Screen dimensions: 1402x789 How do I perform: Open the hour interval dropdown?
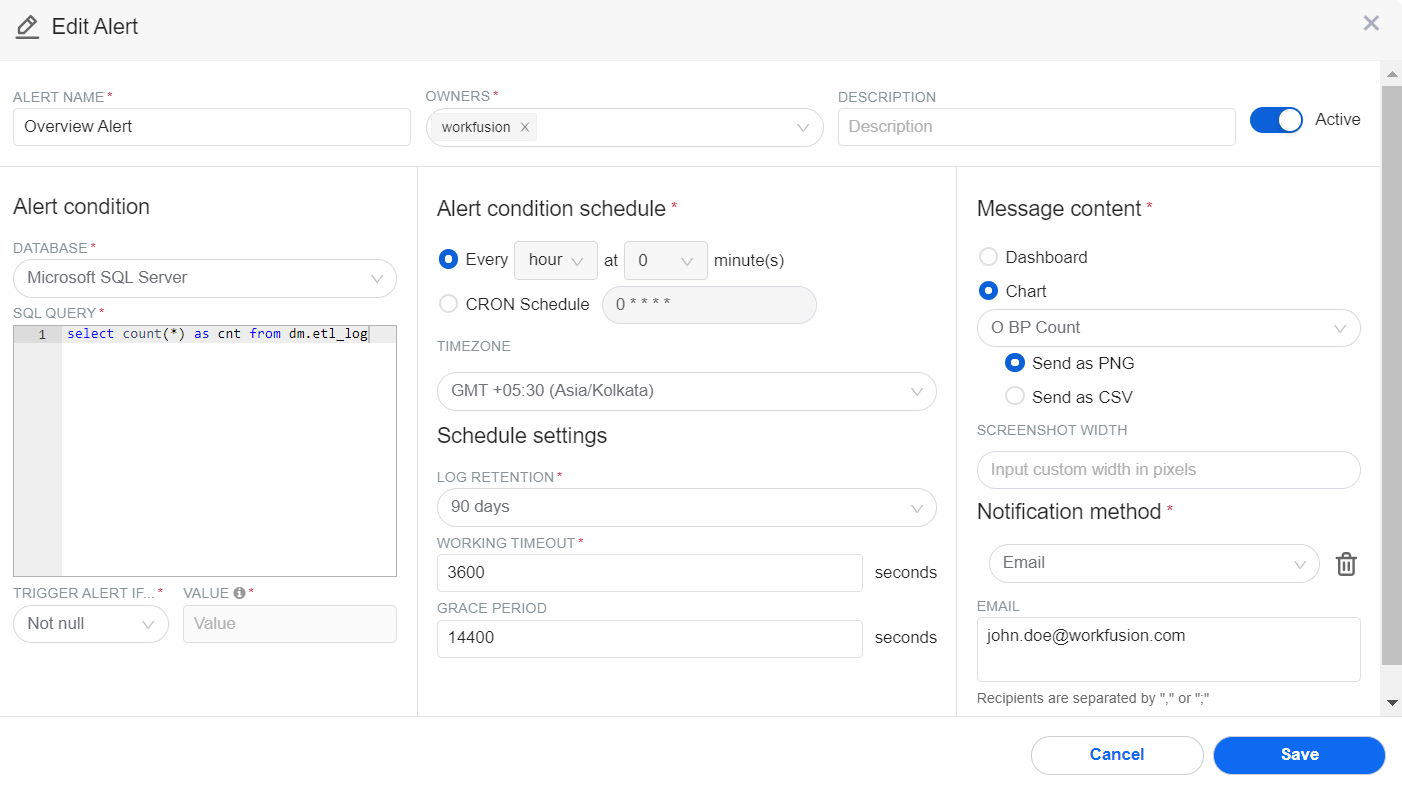(556, 260)
